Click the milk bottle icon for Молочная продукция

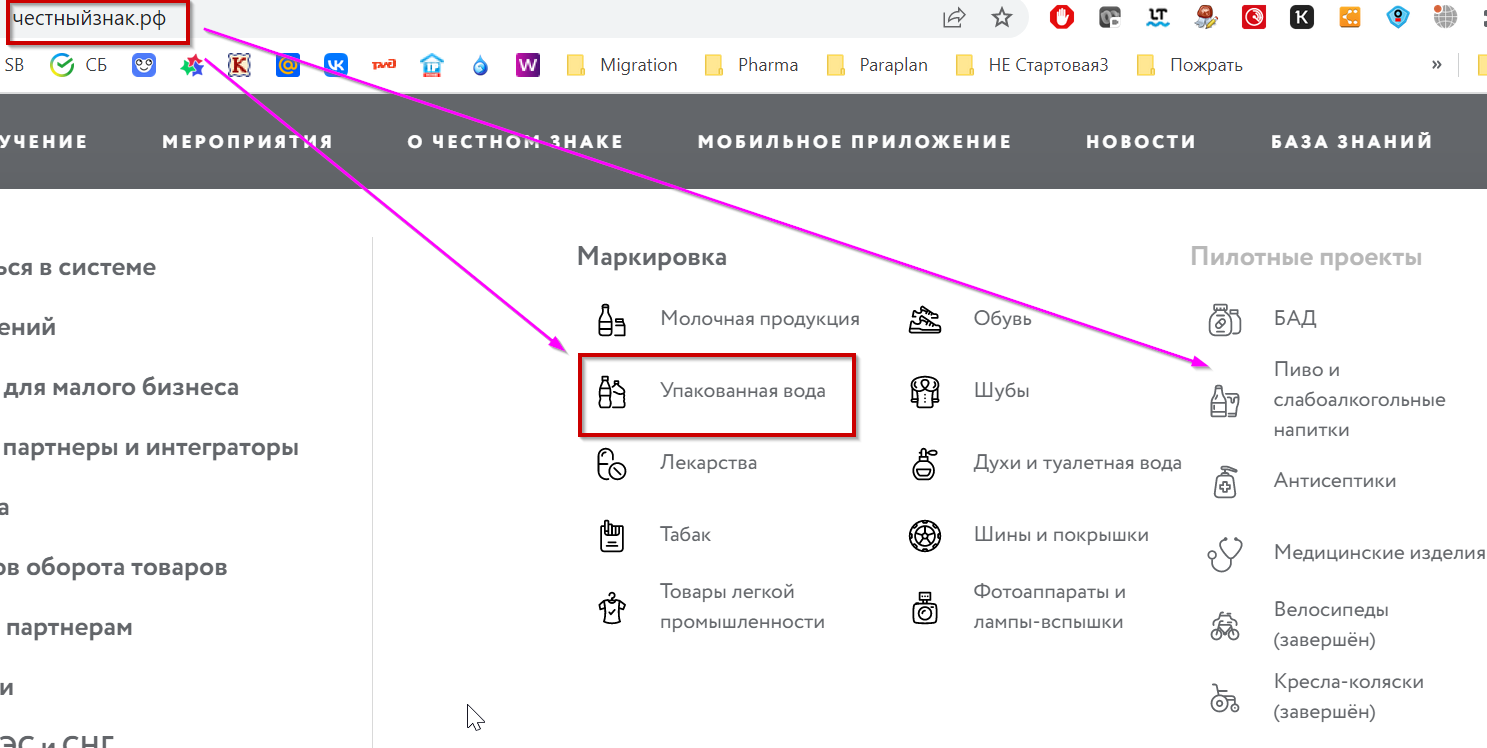point(611,320)
